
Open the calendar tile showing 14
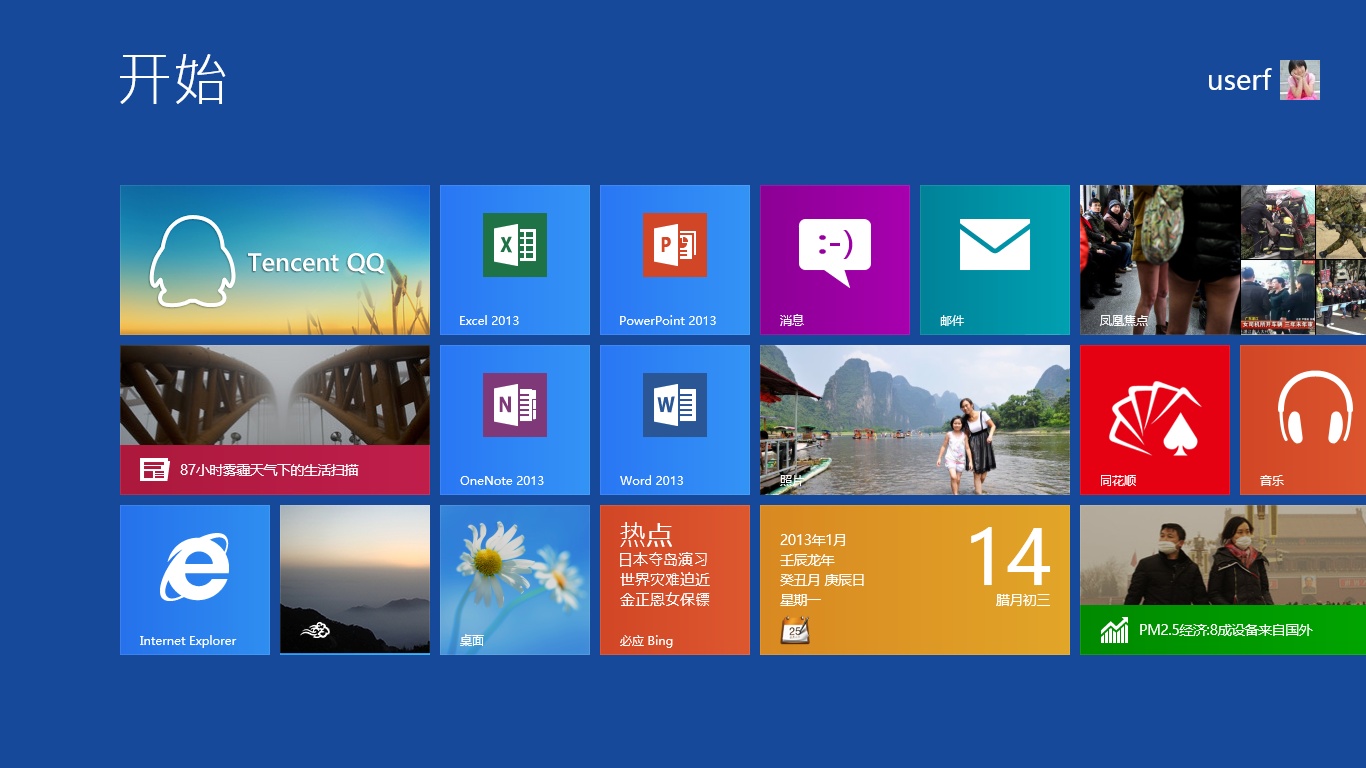click(x=915, y=580)
